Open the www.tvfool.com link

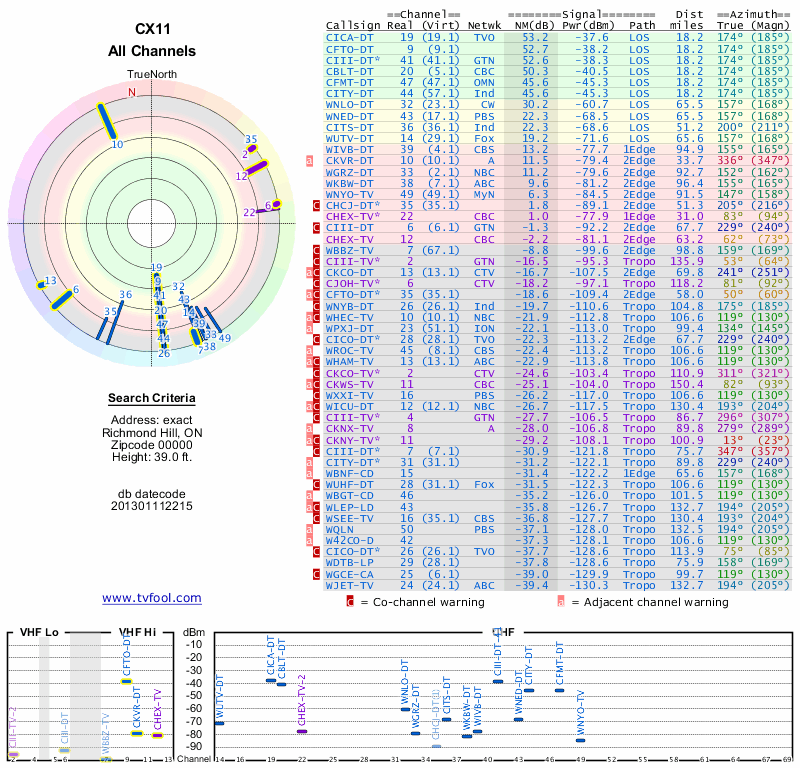(152, 598)
